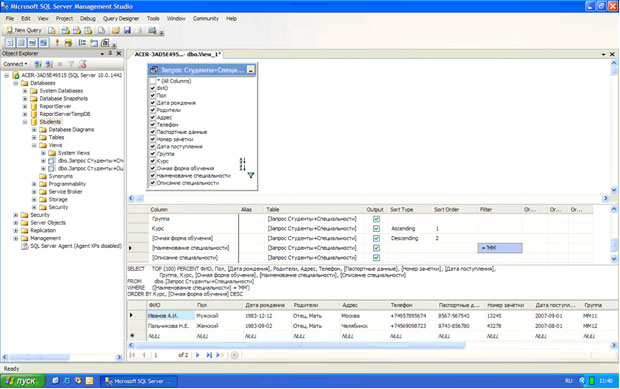The image size is (620, 389).
Task: Tick the * (All Columns) checkbox
Action: pos(153,81)
